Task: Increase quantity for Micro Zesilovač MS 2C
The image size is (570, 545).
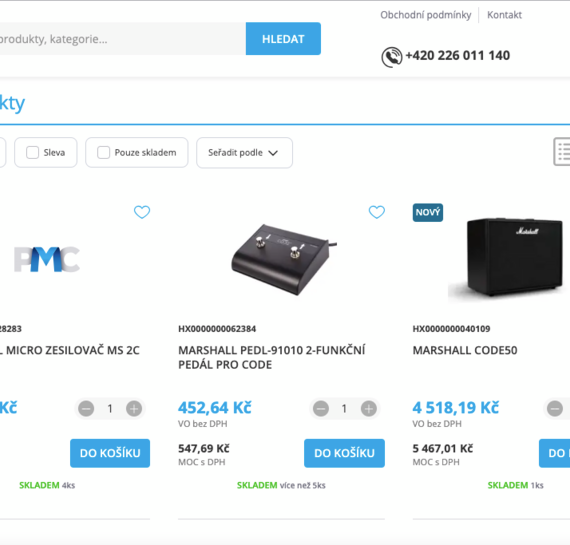Action: [x=134, y=409]
